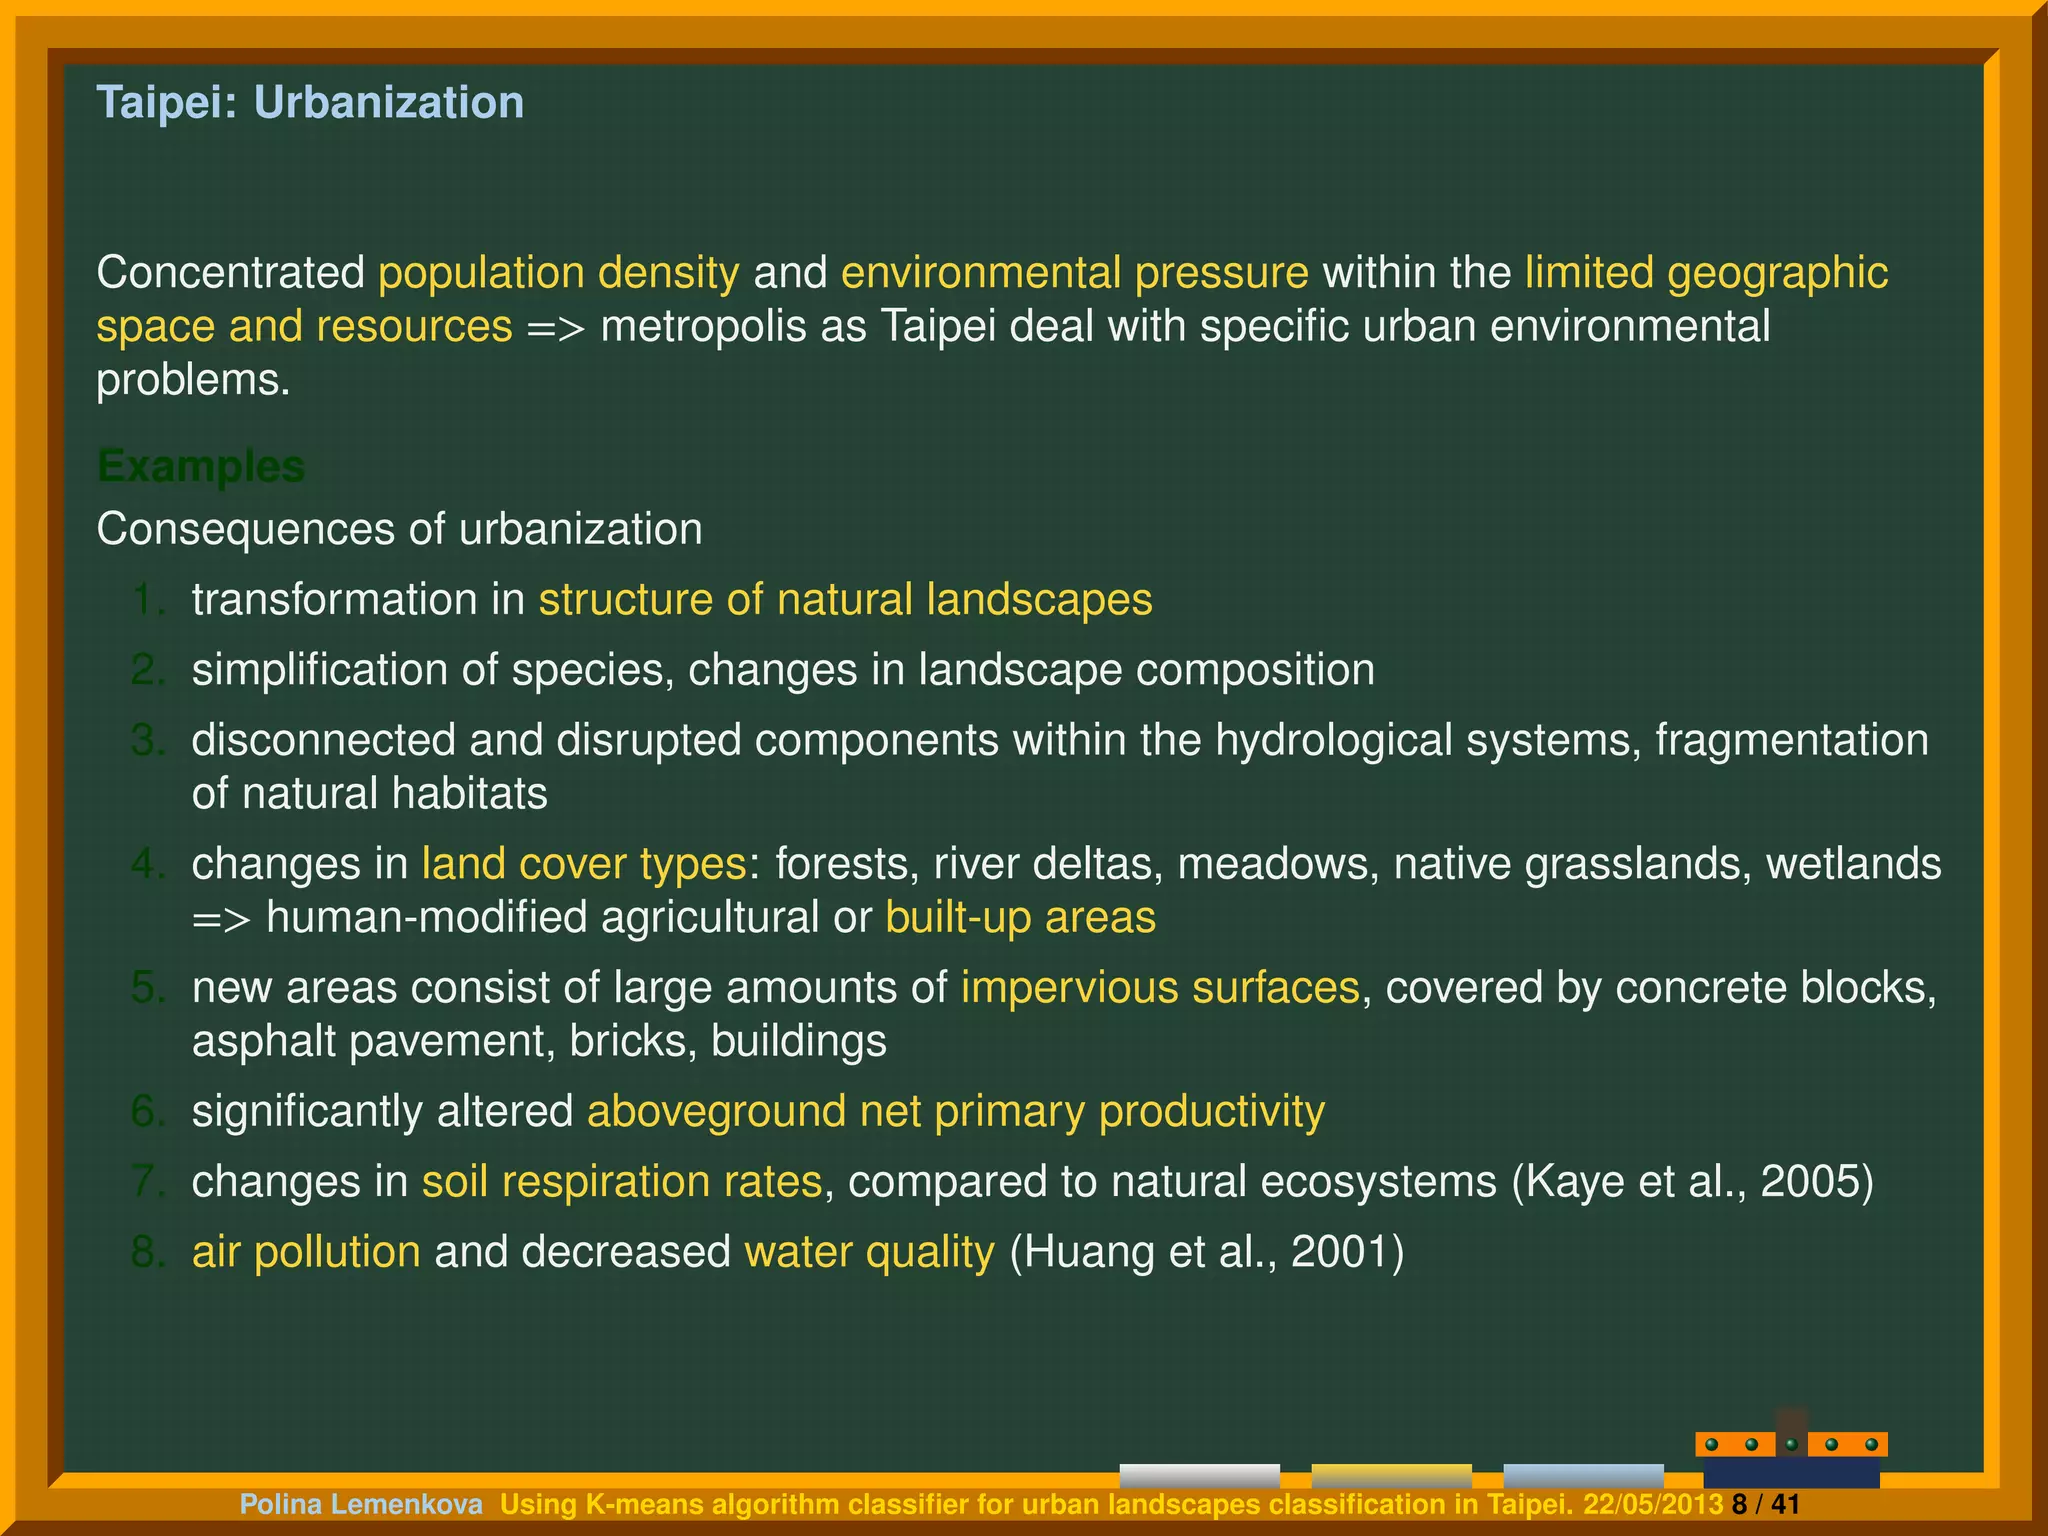Viewport: 2048px width, 1536px height.
Task: Click the Polina Lemenkova author name in footer
Action: [361, 1504]
